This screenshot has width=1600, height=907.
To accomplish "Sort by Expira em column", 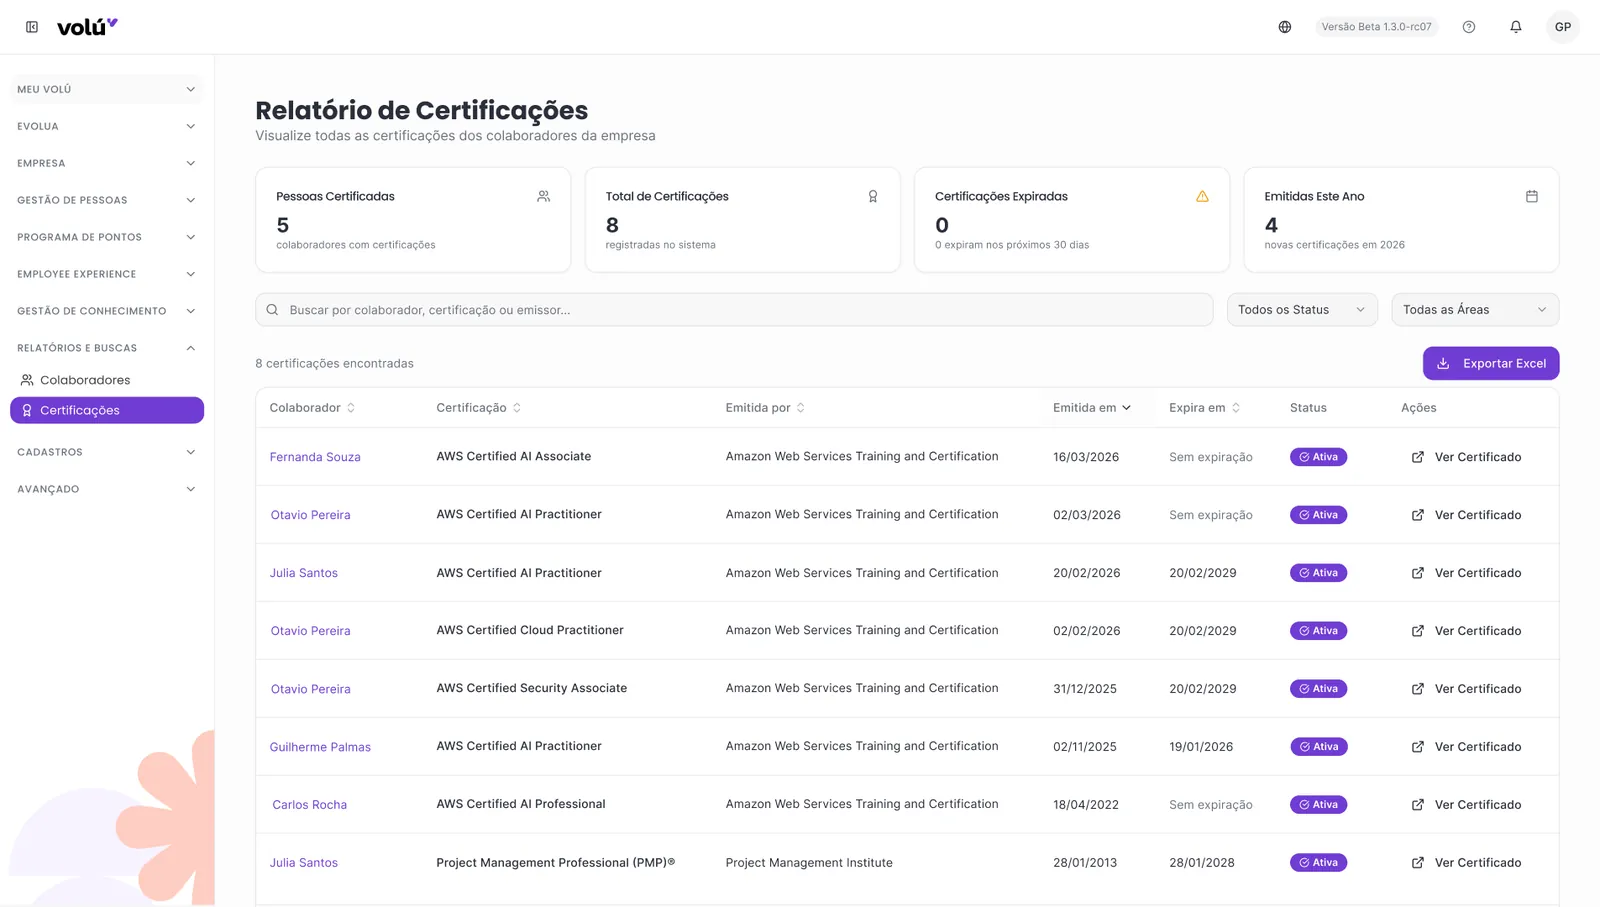I will pyautogui.click(x=1204, y=408).
